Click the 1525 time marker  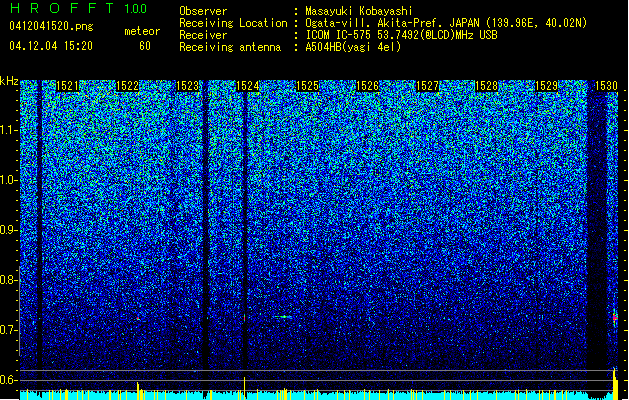click(307, 85)
